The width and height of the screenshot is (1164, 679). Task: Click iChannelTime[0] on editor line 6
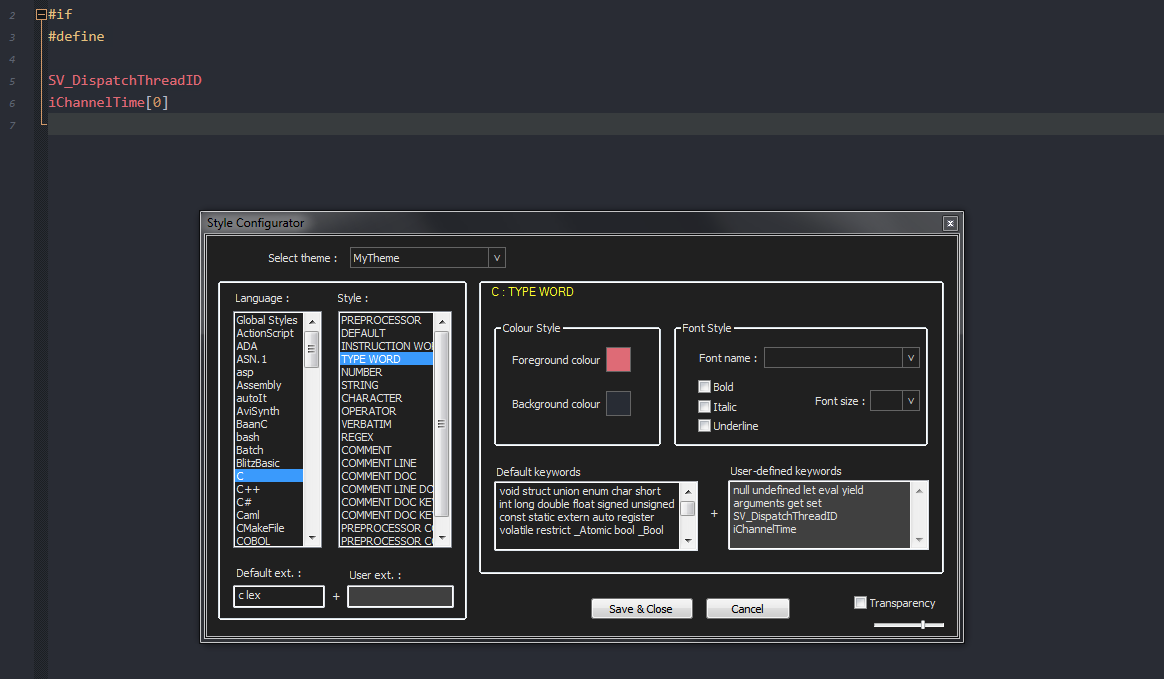click(108, 102)
